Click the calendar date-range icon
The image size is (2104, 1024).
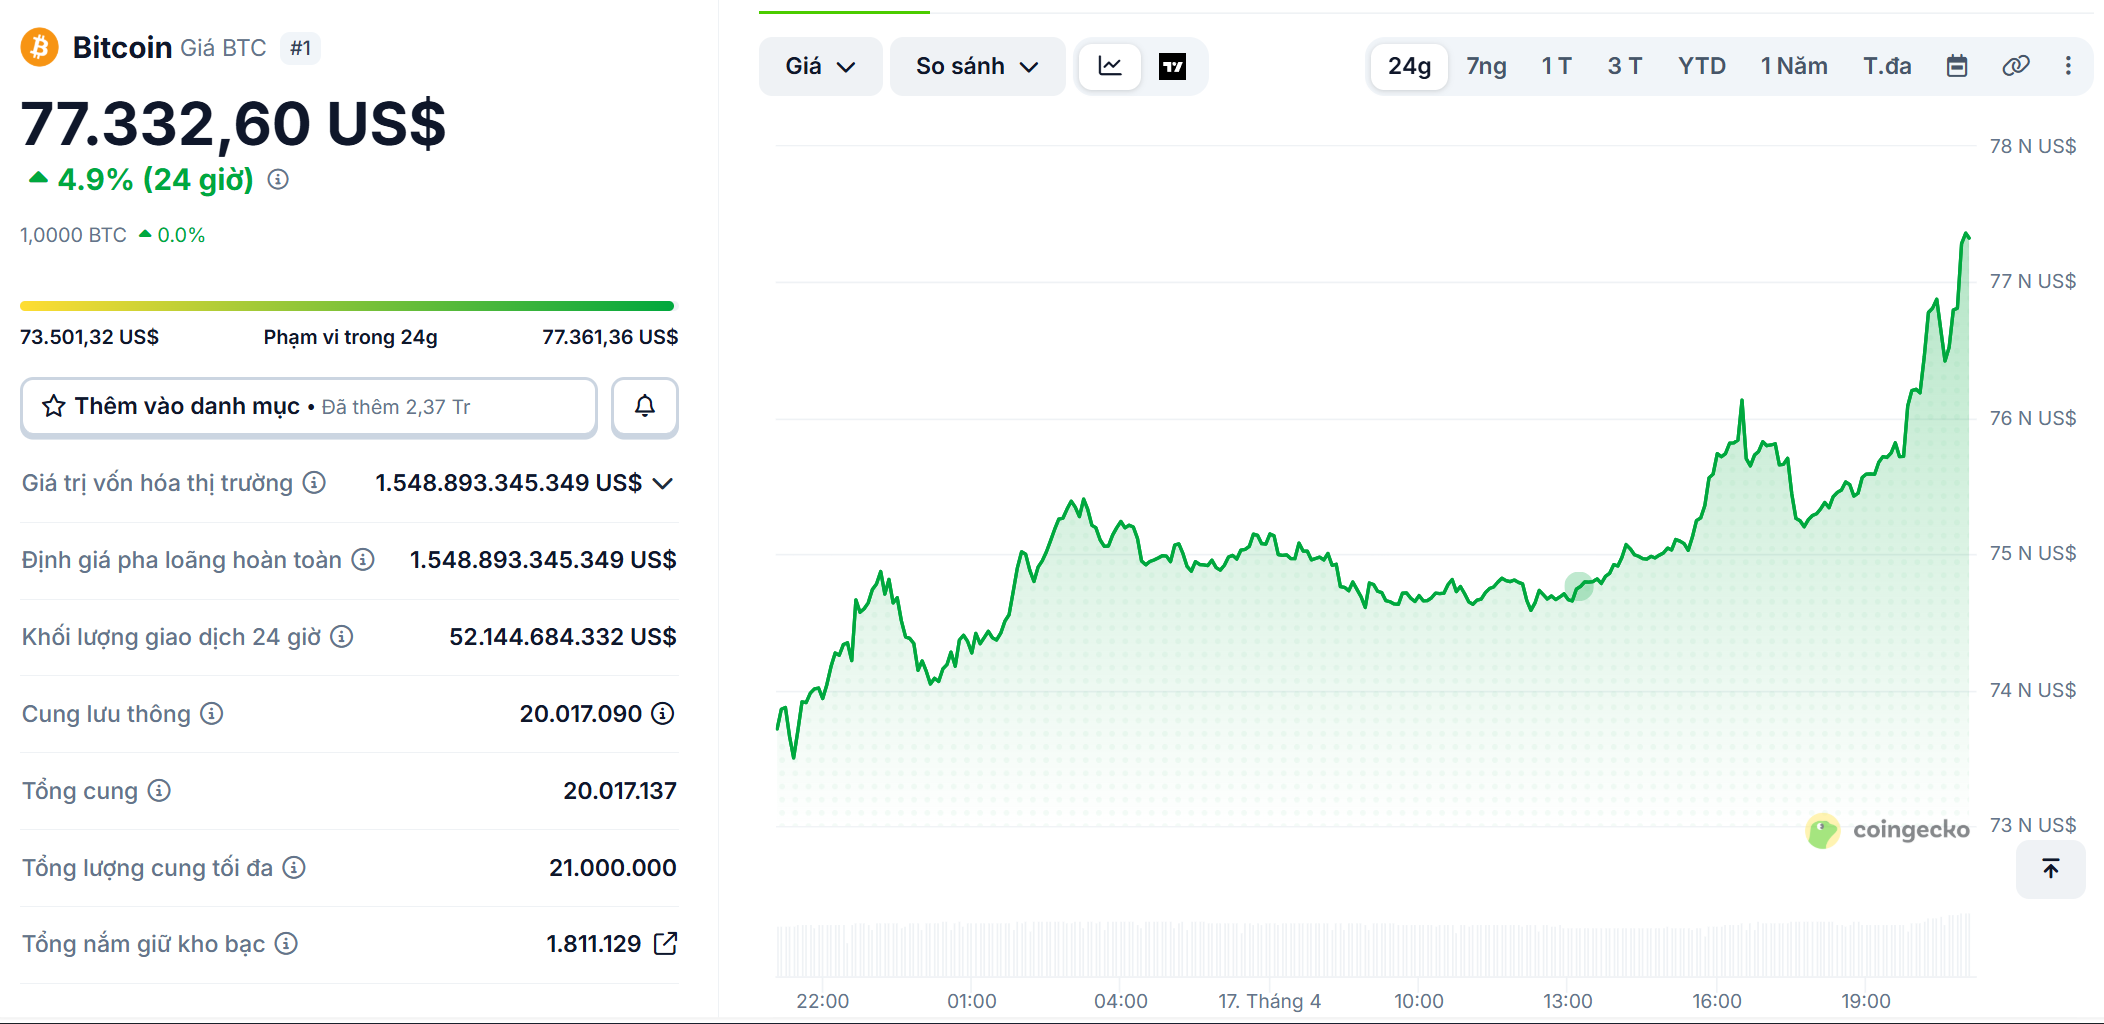[x=1957, y=65]
